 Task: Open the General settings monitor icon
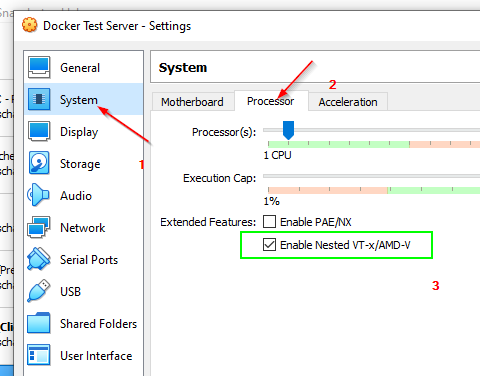(x=39, y=67)
